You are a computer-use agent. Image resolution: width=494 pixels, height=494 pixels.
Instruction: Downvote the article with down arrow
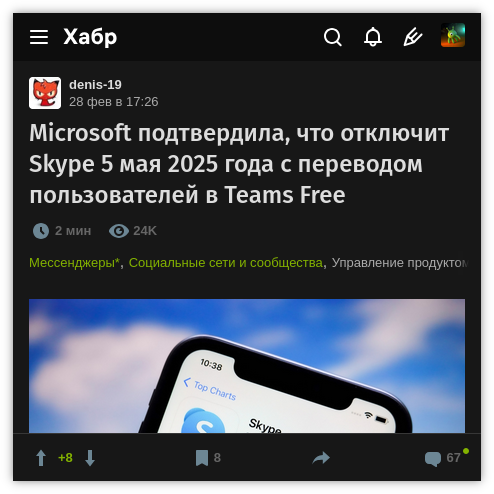[x=90, y=458]
